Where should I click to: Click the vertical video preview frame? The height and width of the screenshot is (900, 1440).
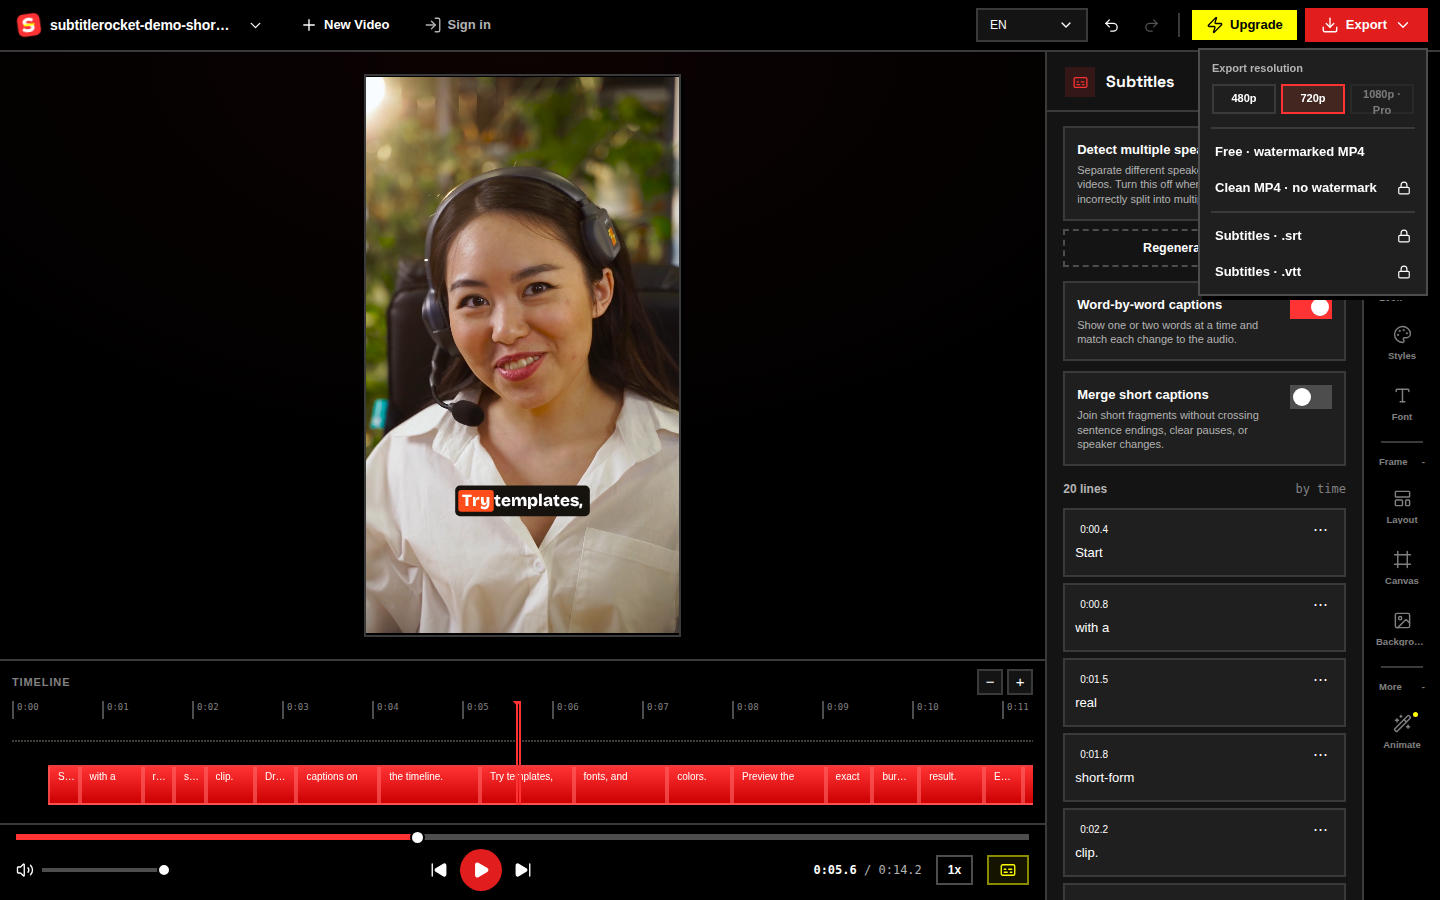tap(522, 355)
